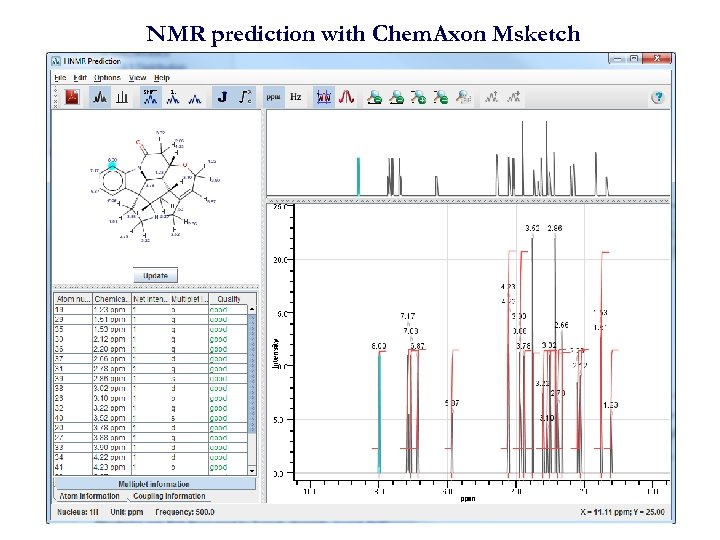Set the axis unit to Hz
Screen dimensions: 720x540
(296, 97)
